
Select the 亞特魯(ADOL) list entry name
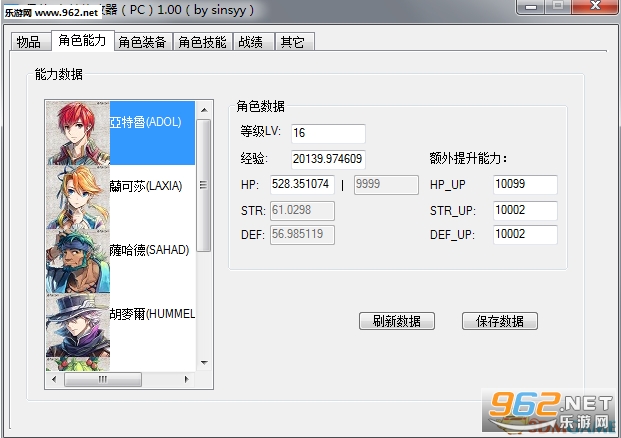point(145,122)
